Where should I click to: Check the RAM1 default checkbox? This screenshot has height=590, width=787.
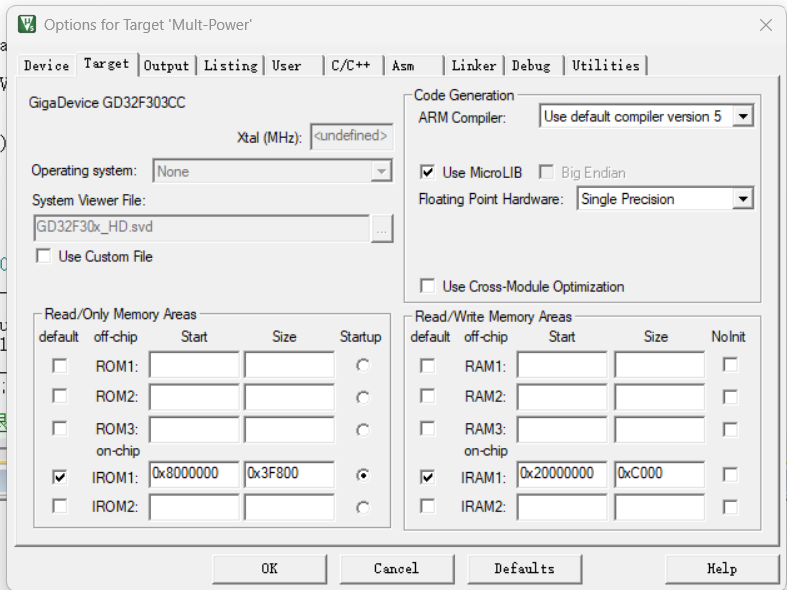[428, 366]
